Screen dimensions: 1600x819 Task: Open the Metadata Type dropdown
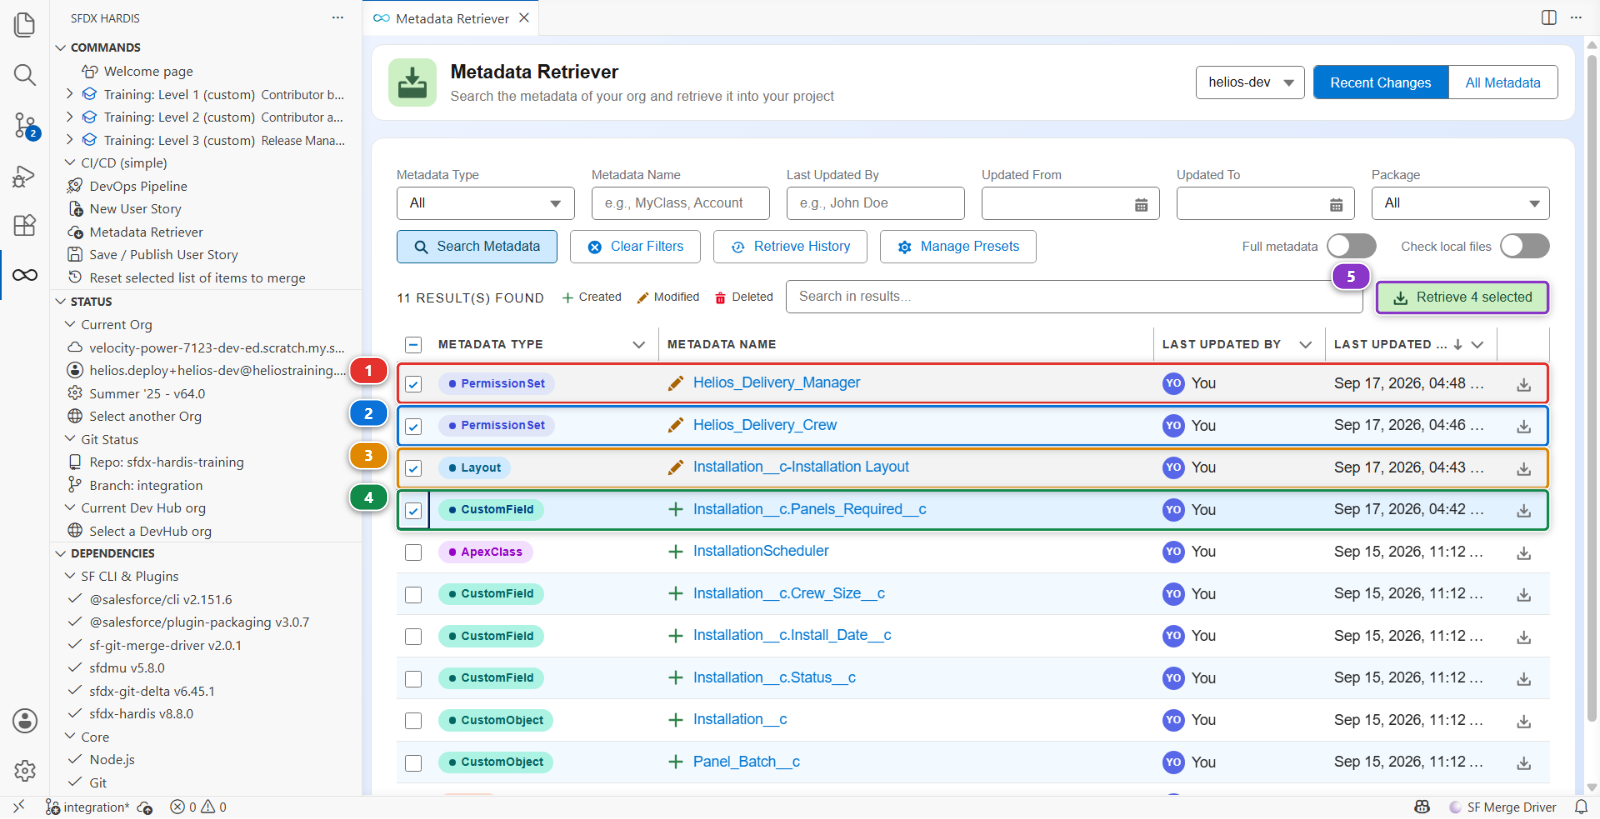485,203
